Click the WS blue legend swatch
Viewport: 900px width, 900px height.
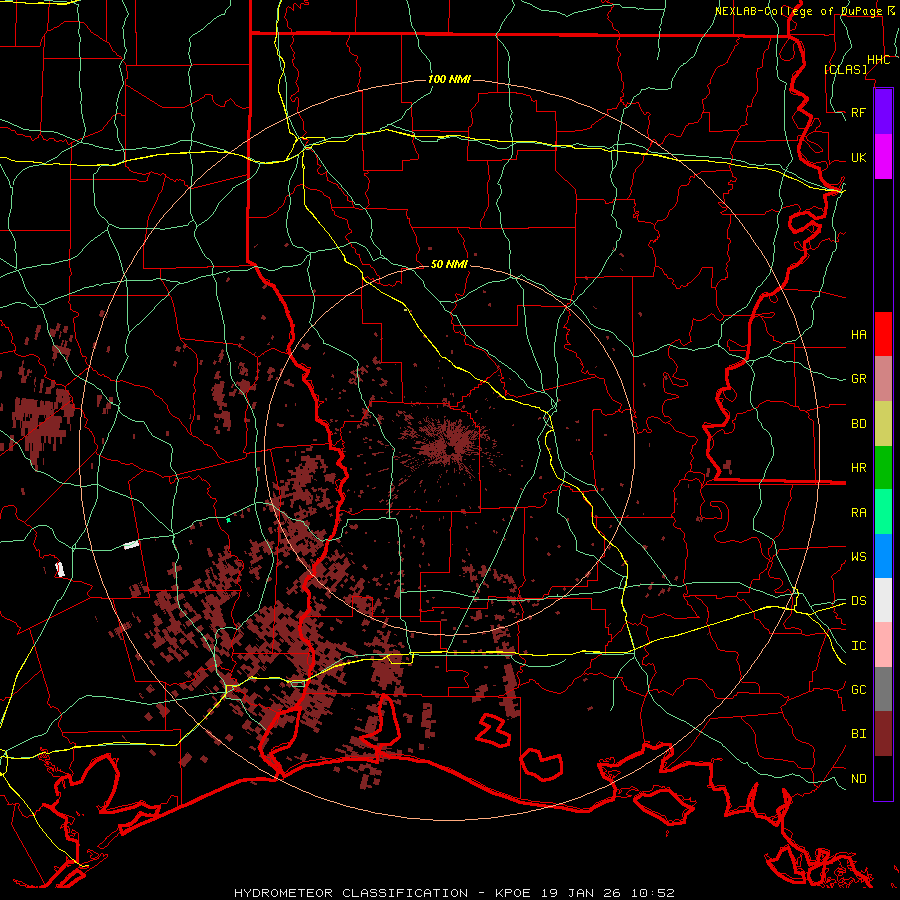coord(883,556)
